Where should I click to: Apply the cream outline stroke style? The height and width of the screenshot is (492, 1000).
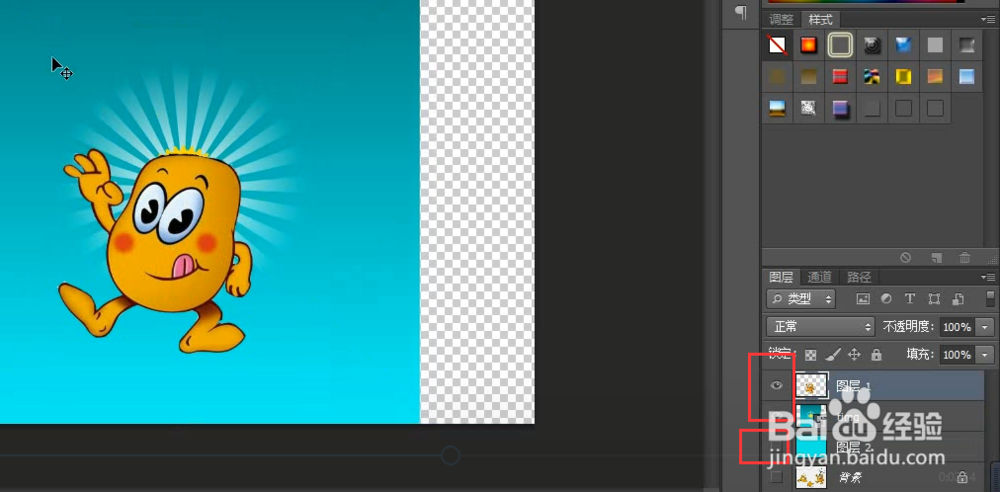[x=841, y=45]
